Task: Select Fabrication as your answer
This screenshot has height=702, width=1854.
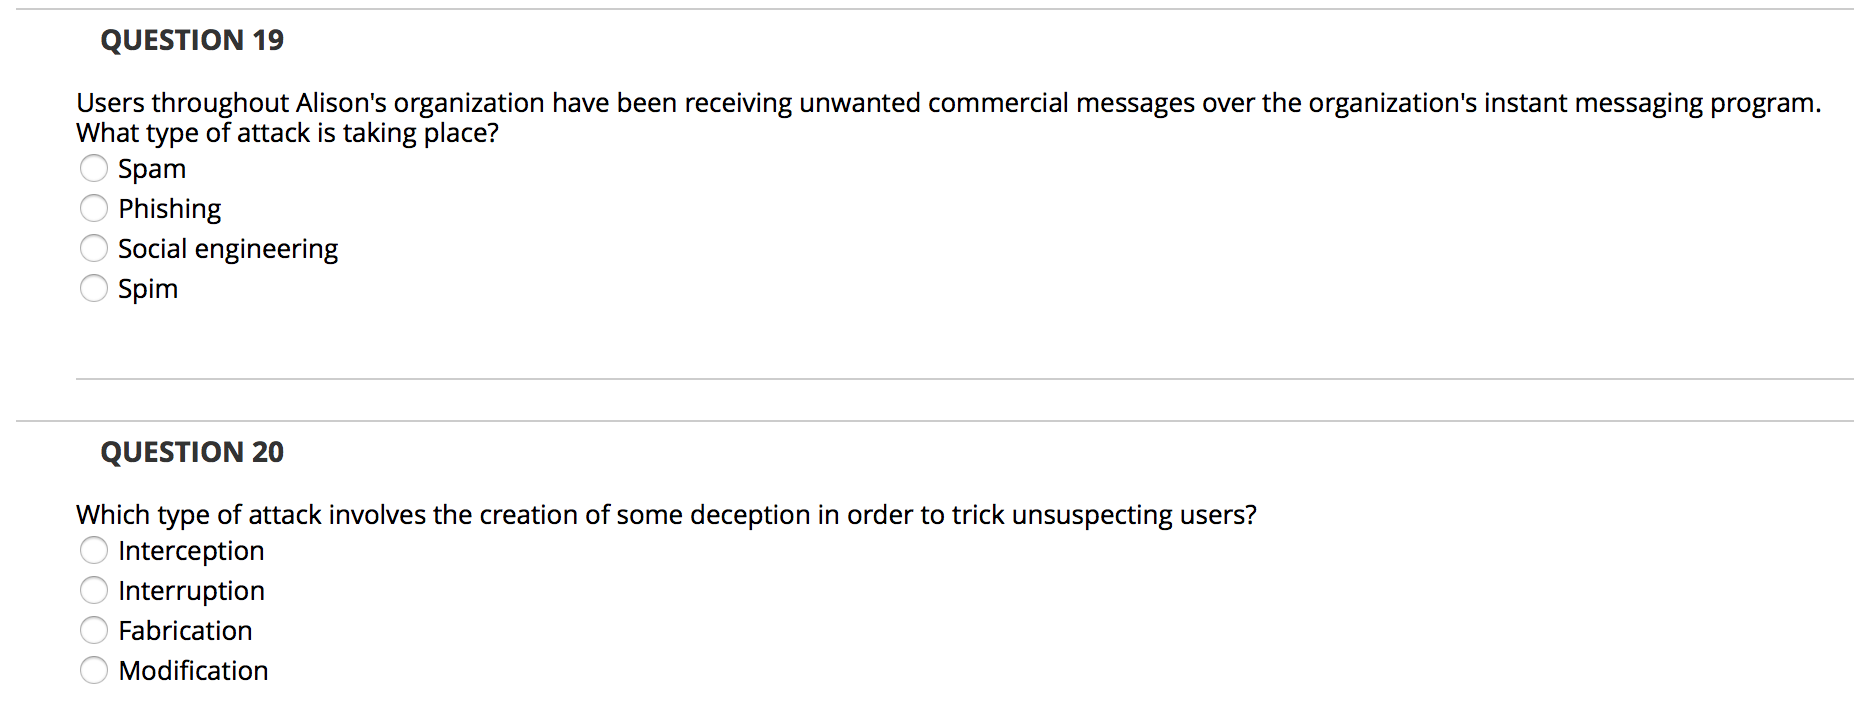Action: tap(94, 630)
